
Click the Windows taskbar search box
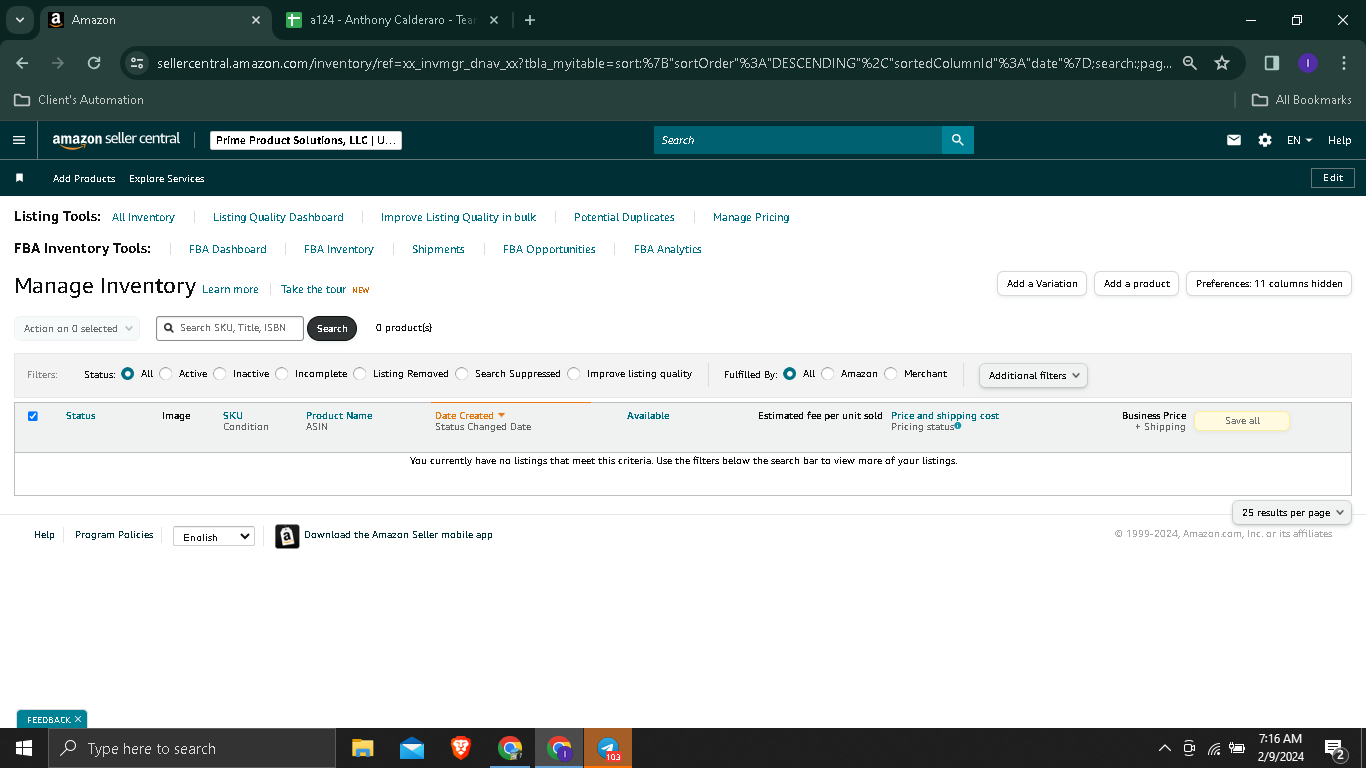[x=191, y=748]
